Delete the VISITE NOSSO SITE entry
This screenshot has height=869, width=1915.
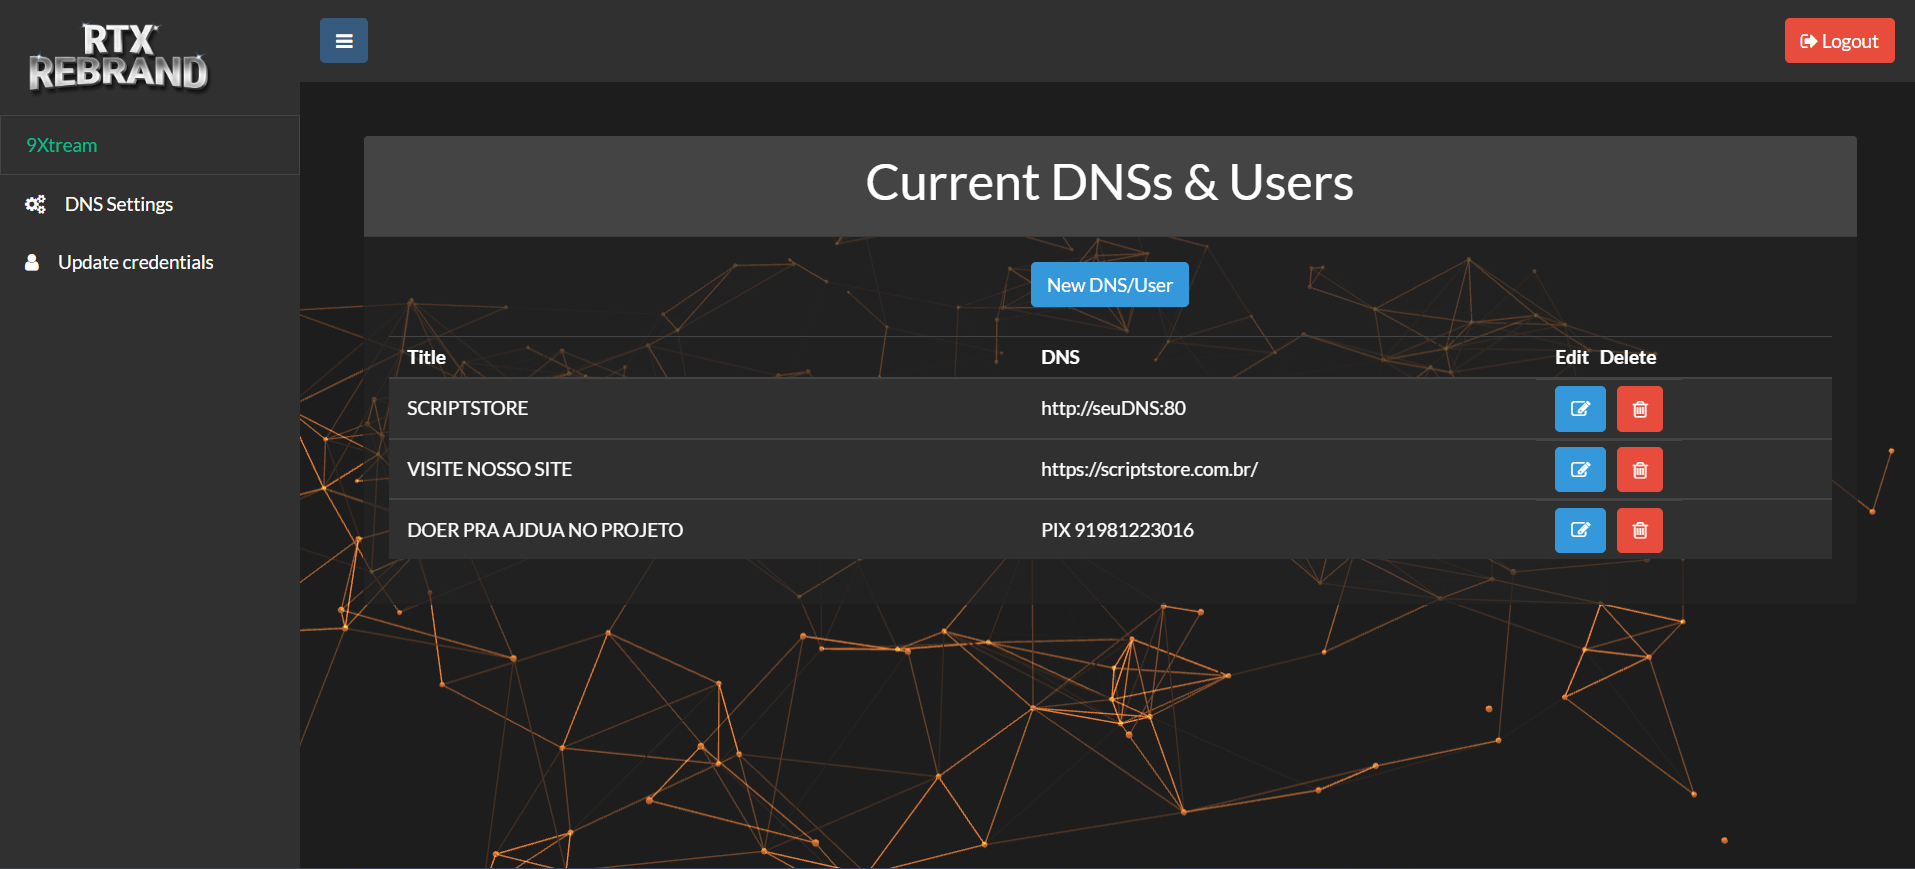coord(1639,470)
